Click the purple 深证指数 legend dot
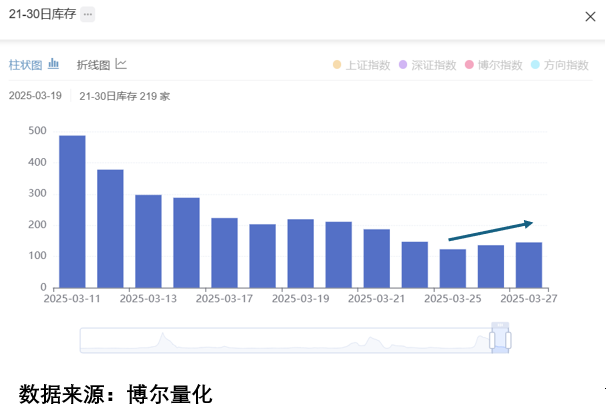Screen dimensions: 613x414 click(403, 65)
